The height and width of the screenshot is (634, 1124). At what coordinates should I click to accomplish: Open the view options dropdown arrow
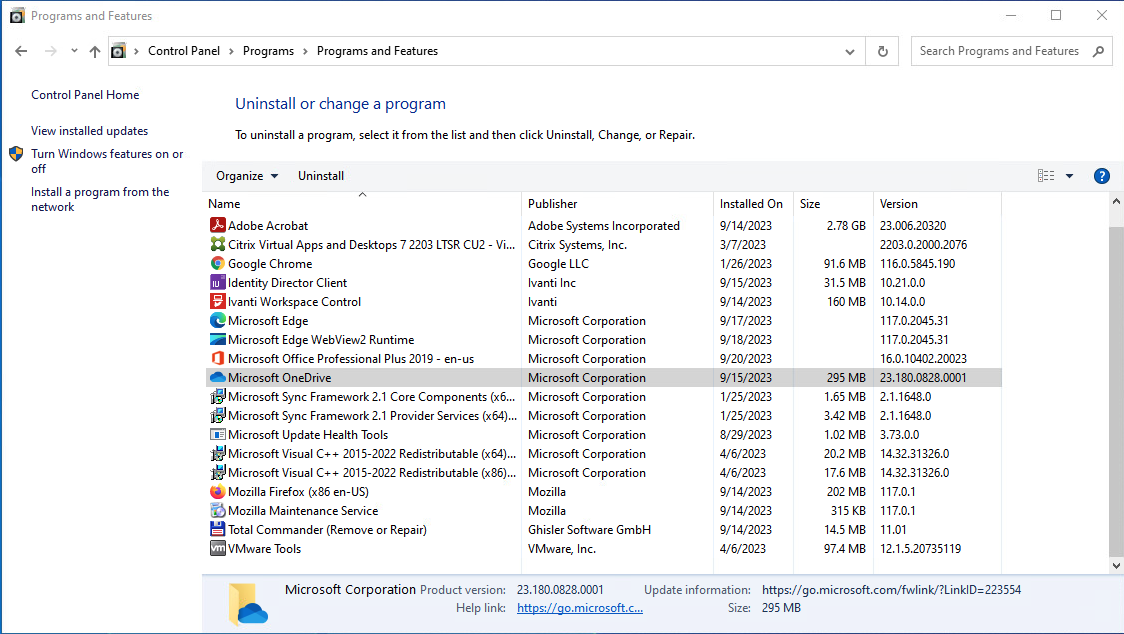pyautogui.click(x=1069, y=176)
